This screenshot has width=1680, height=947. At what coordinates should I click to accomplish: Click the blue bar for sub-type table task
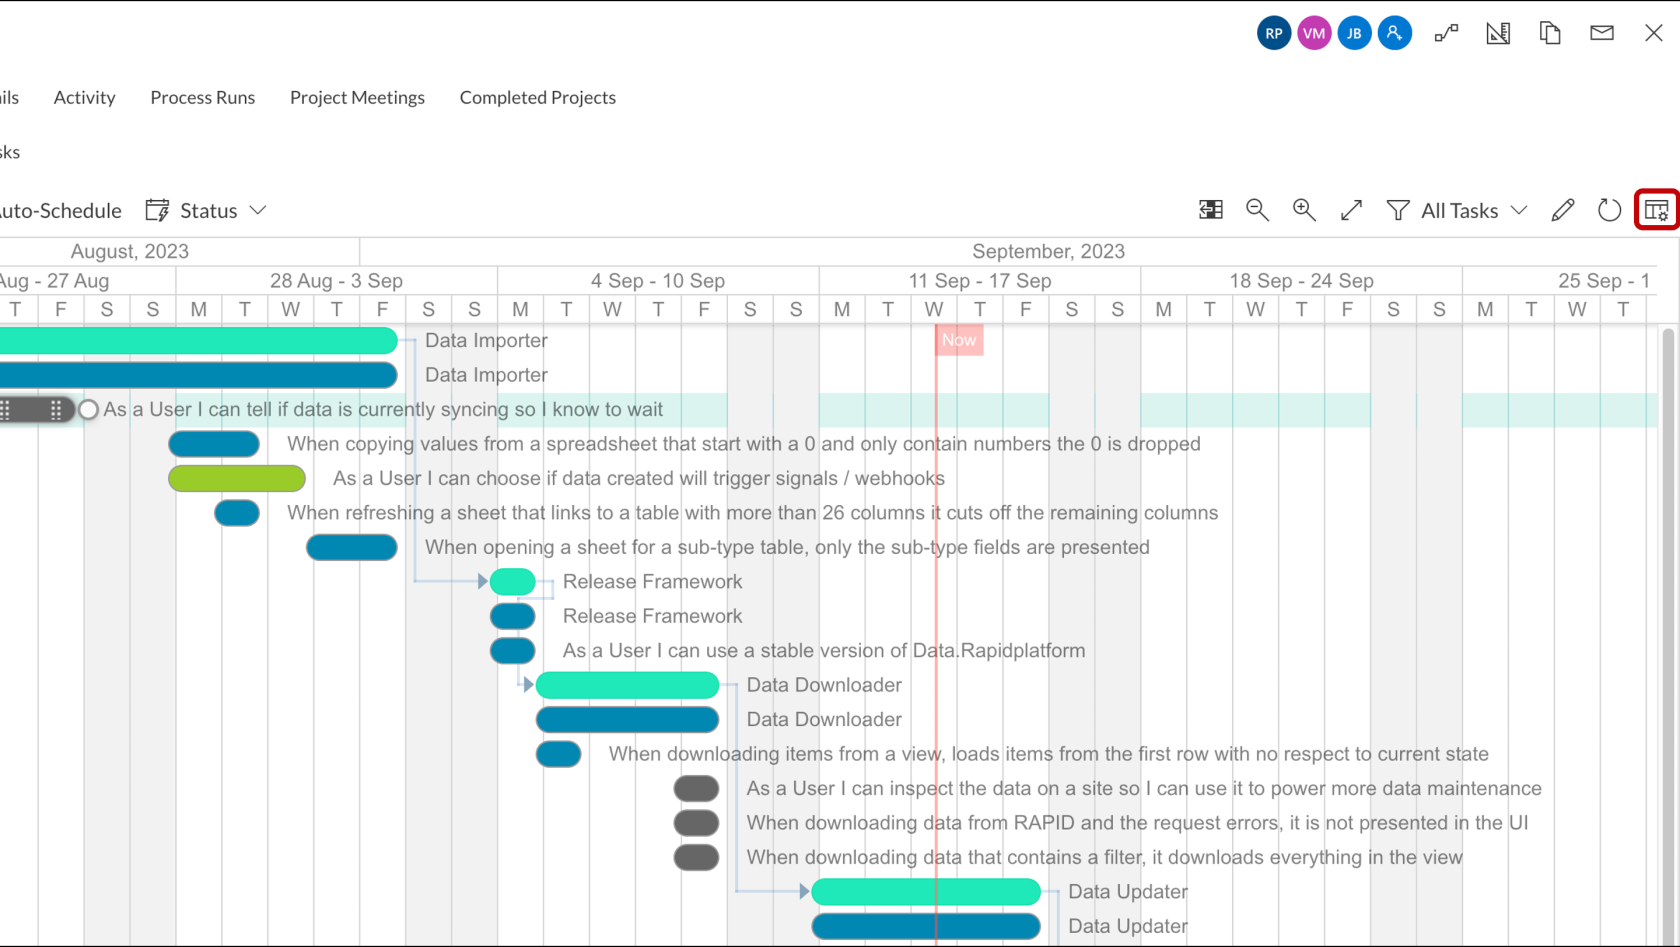352,547
